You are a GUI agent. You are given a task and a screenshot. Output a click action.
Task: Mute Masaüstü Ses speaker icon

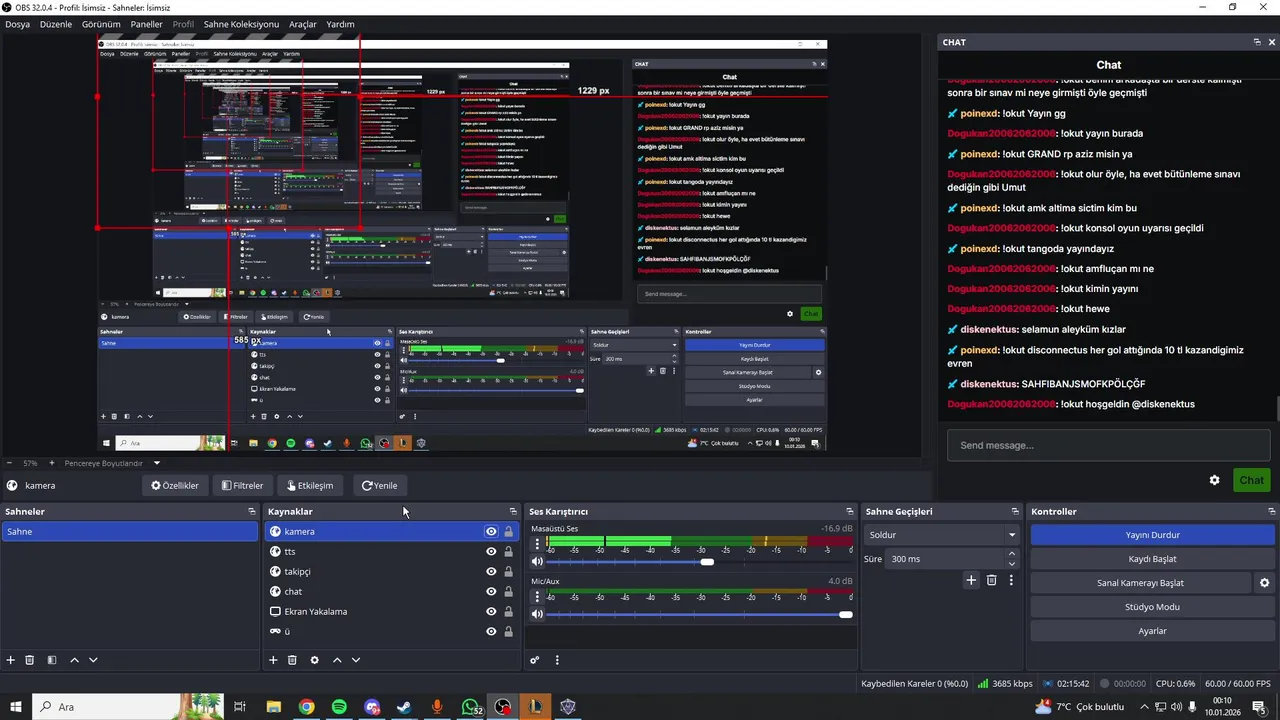coord(538,562)
